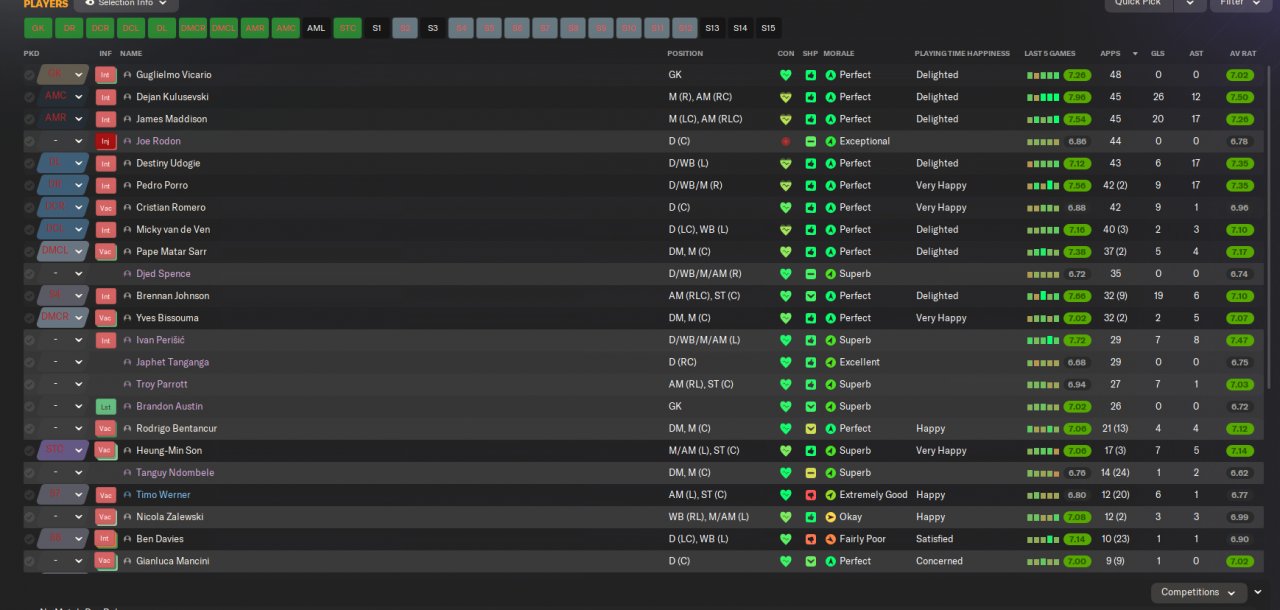The image size is (1280, 610).
Task: Click the condition heart icon for Destiny Udogie
Action: pos(785,163)
